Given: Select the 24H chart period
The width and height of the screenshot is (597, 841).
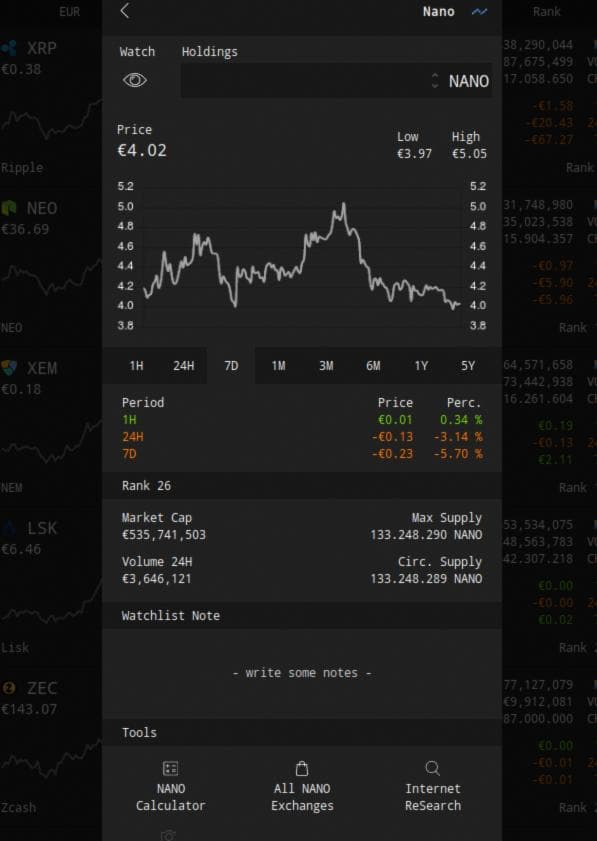Looking at the screenshot, I should (183, 366).
